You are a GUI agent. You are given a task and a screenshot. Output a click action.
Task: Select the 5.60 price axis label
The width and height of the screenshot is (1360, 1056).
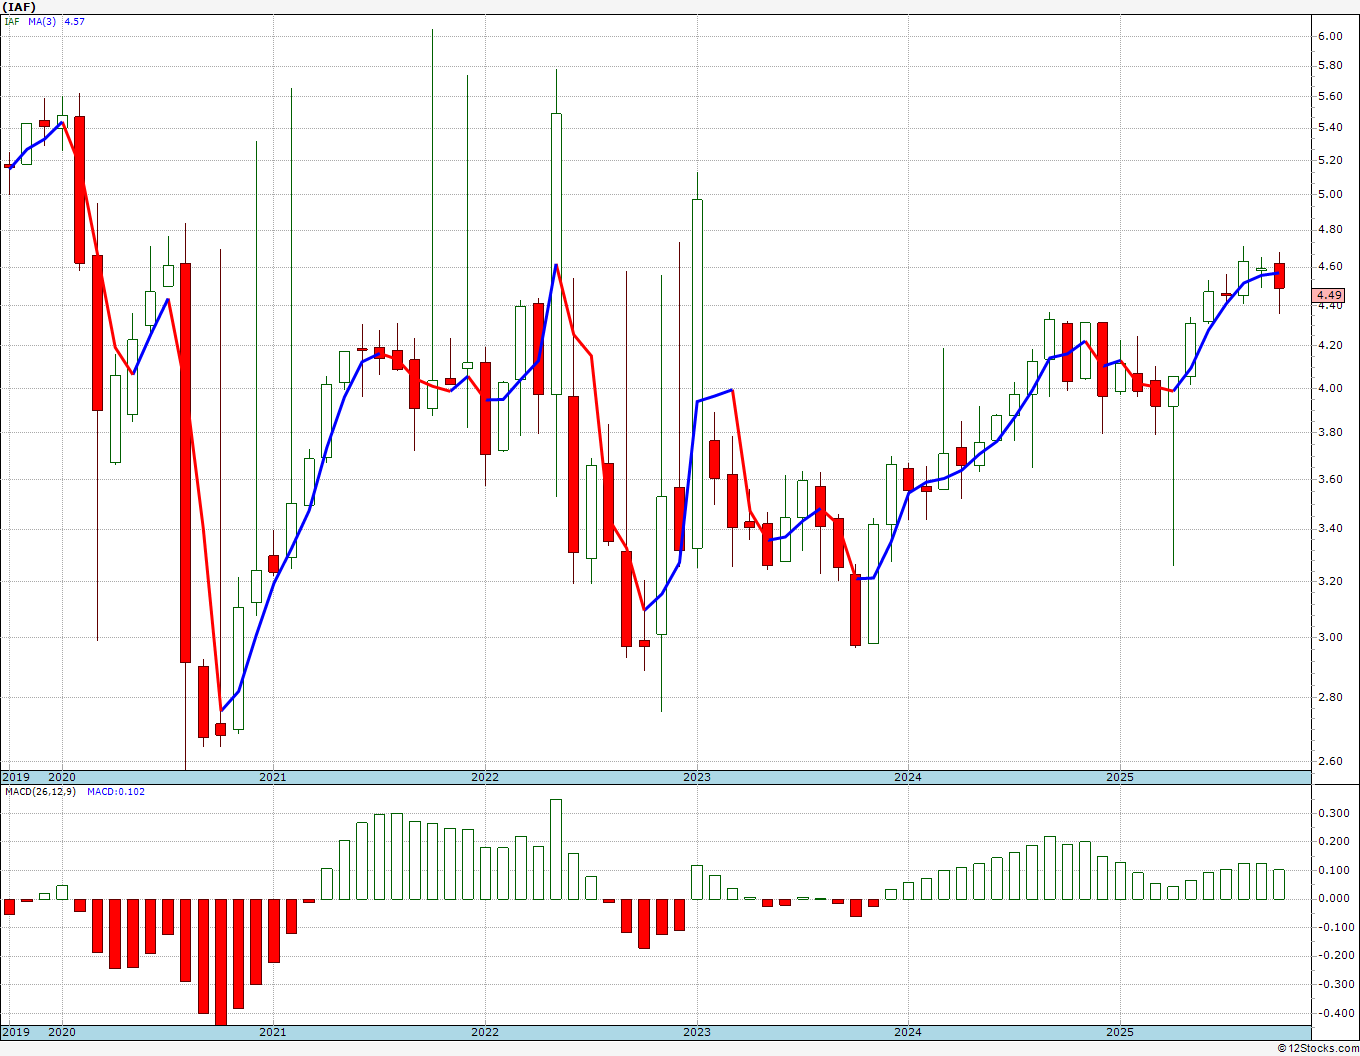pyautogui.click(x=1330, y=97)
